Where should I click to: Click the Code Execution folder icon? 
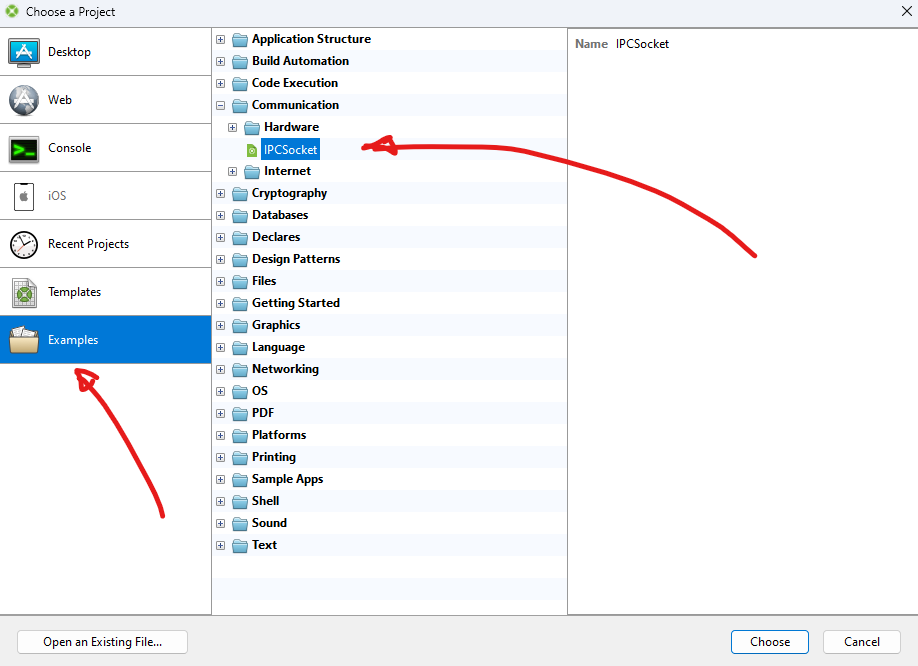click(x=240, y=84)
